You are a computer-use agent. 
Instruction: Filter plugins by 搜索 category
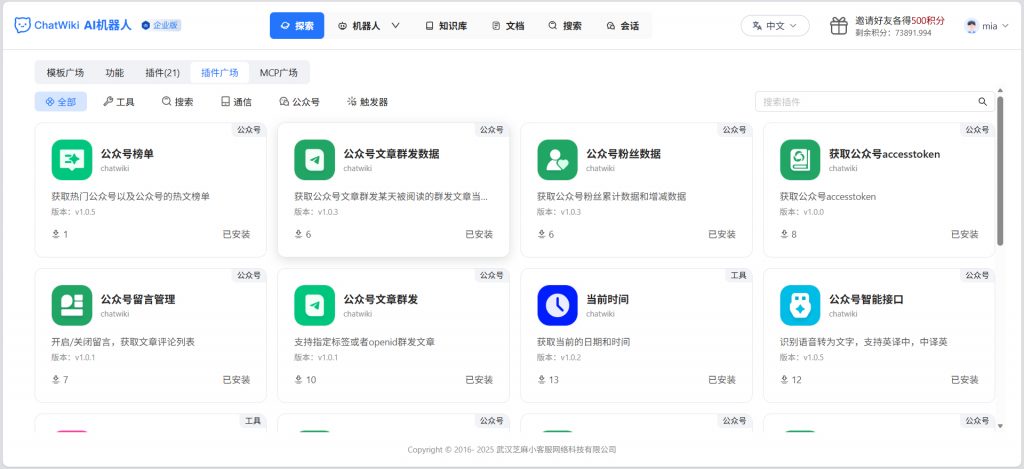click(x=178, y=101)
